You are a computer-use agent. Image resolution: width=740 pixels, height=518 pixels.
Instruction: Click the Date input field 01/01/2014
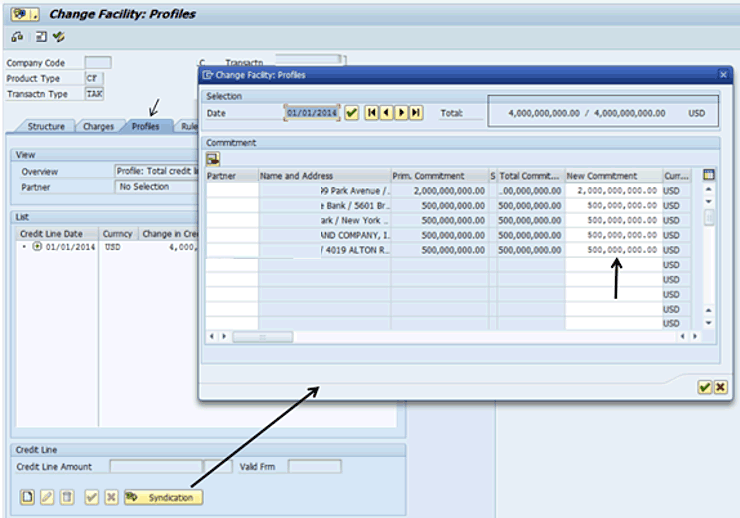click(312, 113)
